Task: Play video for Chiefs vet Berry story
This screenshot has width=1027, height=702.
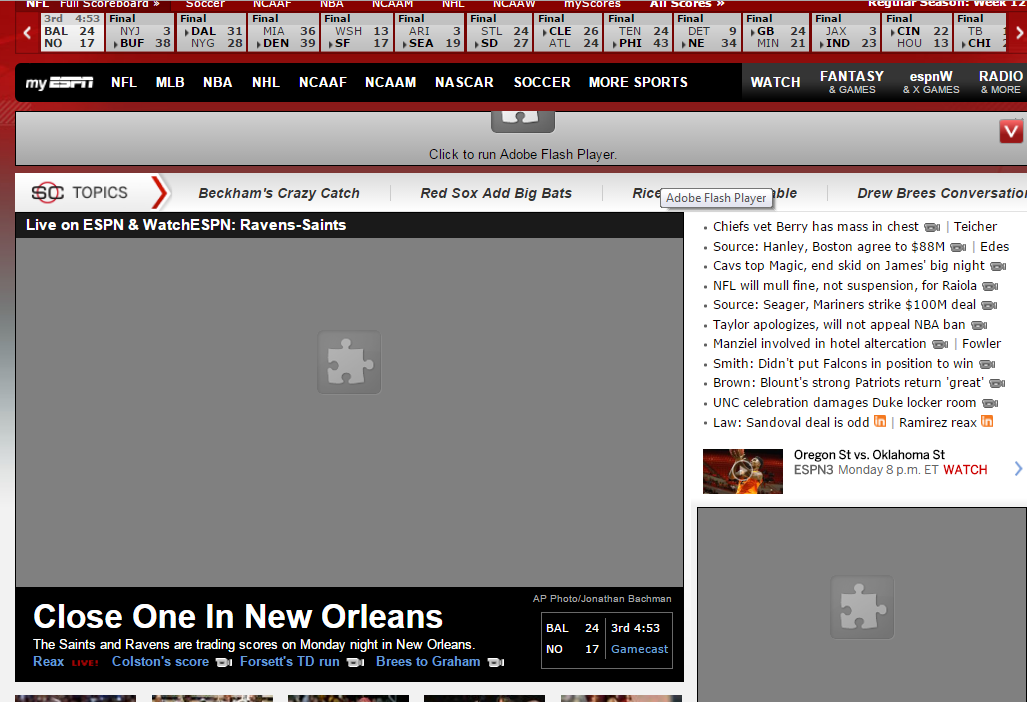Action: (x=932, y=228)
